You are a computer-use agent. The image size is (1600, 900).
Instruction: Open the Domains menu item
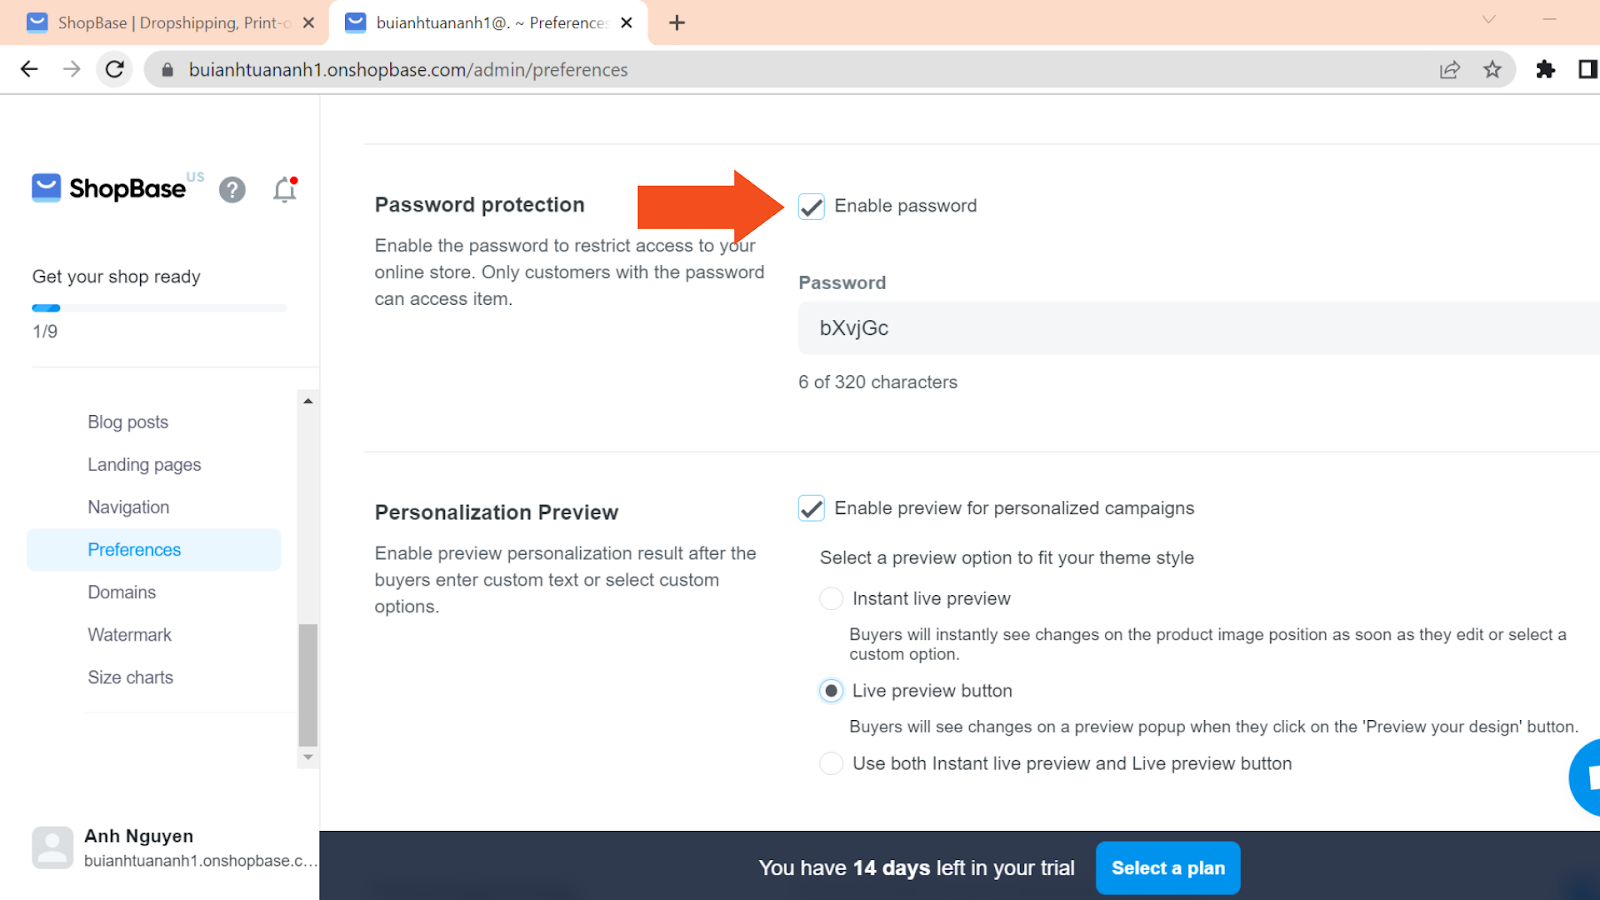(122, 592)
